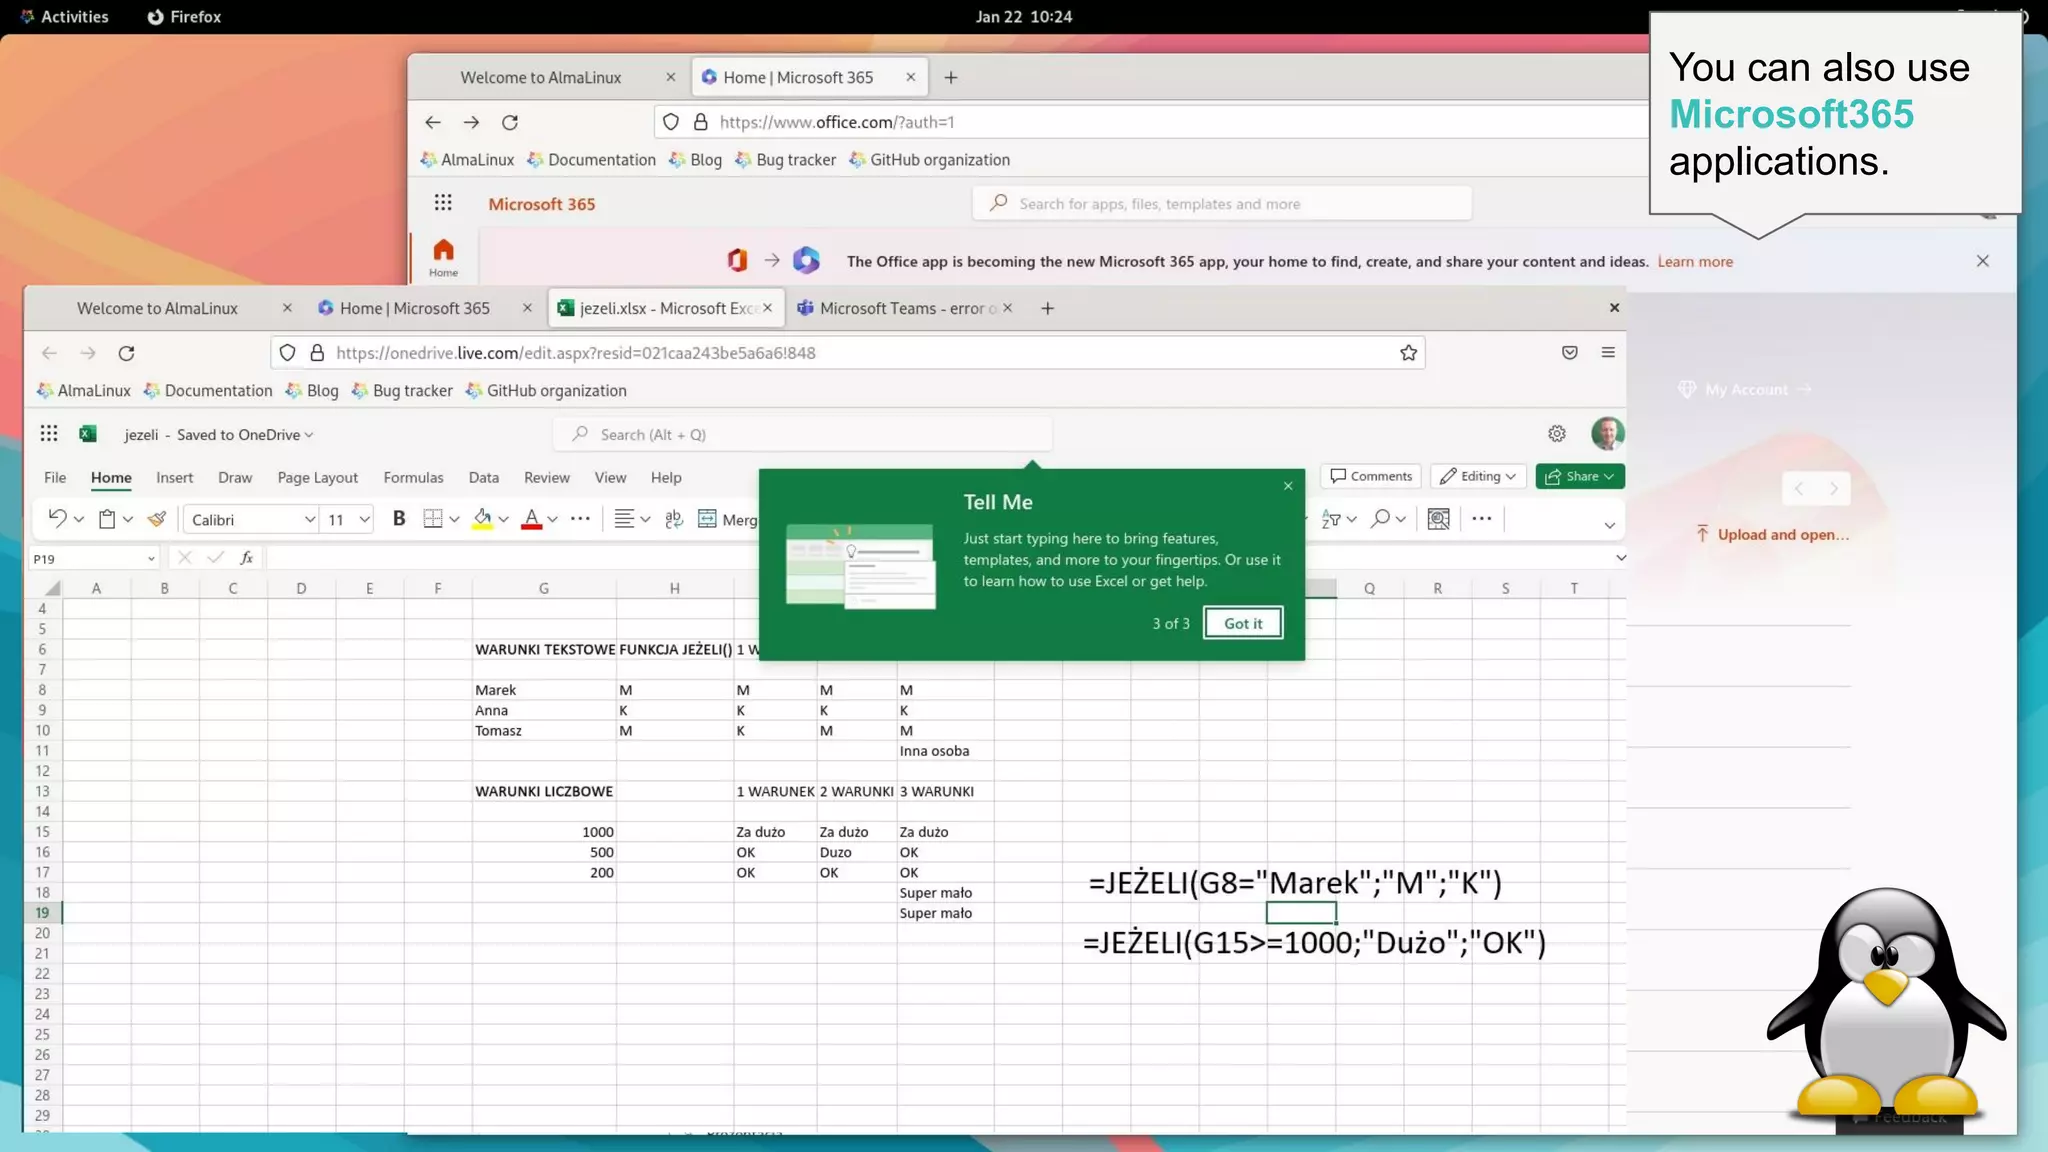
Task: Click the user profile picture
Action: (x=1607, y=434)
